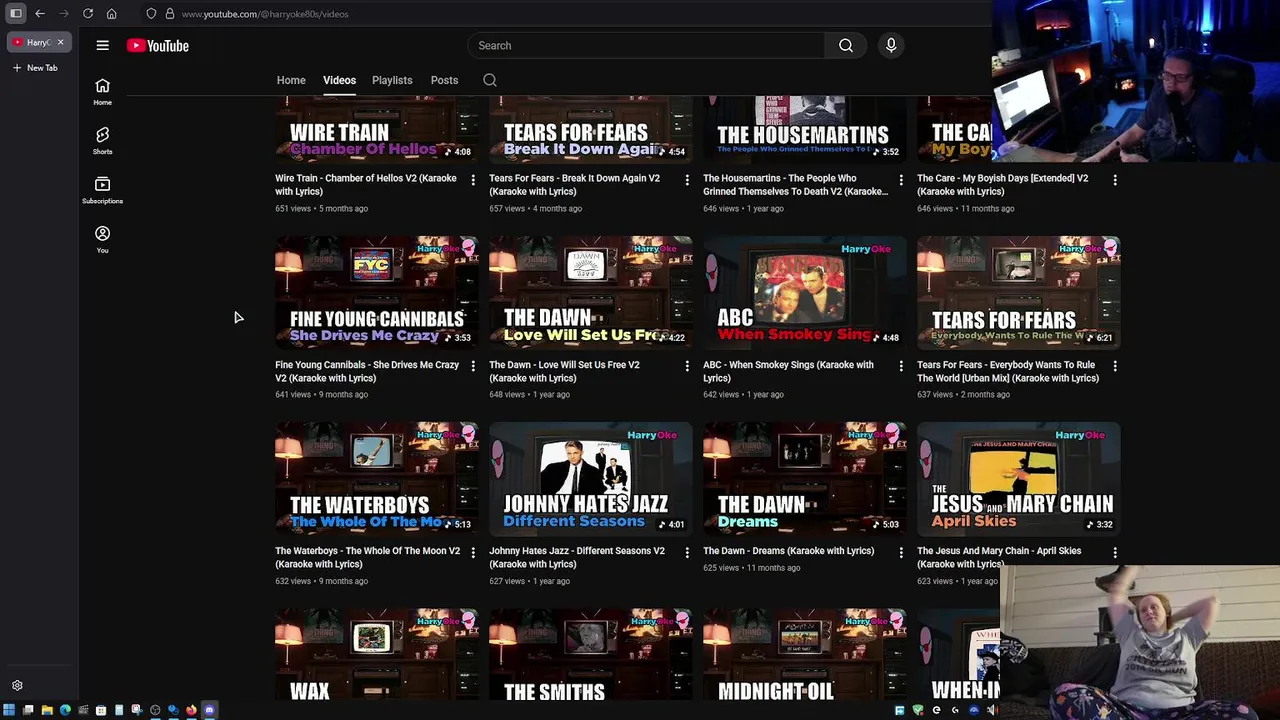Open Fine Young Cannibals She Drives Me Crazy title
Image resolution: width=1280 pixels, height=720 pixels.
[x=367, y=371]
